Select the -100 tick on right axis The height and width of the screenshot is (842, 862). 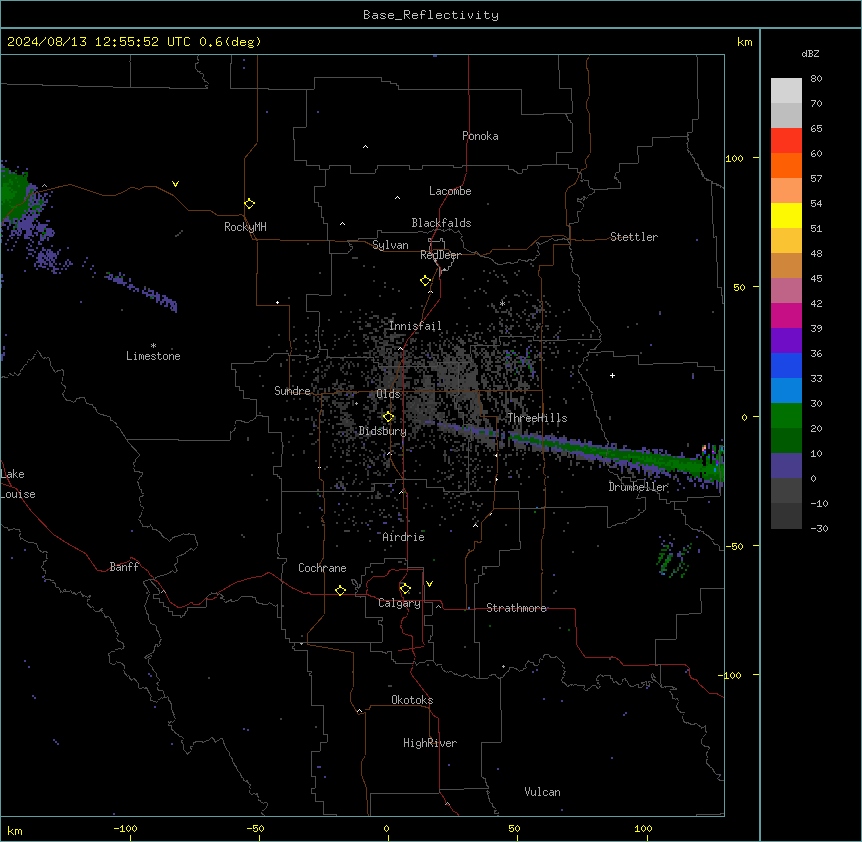coord(731,675)
